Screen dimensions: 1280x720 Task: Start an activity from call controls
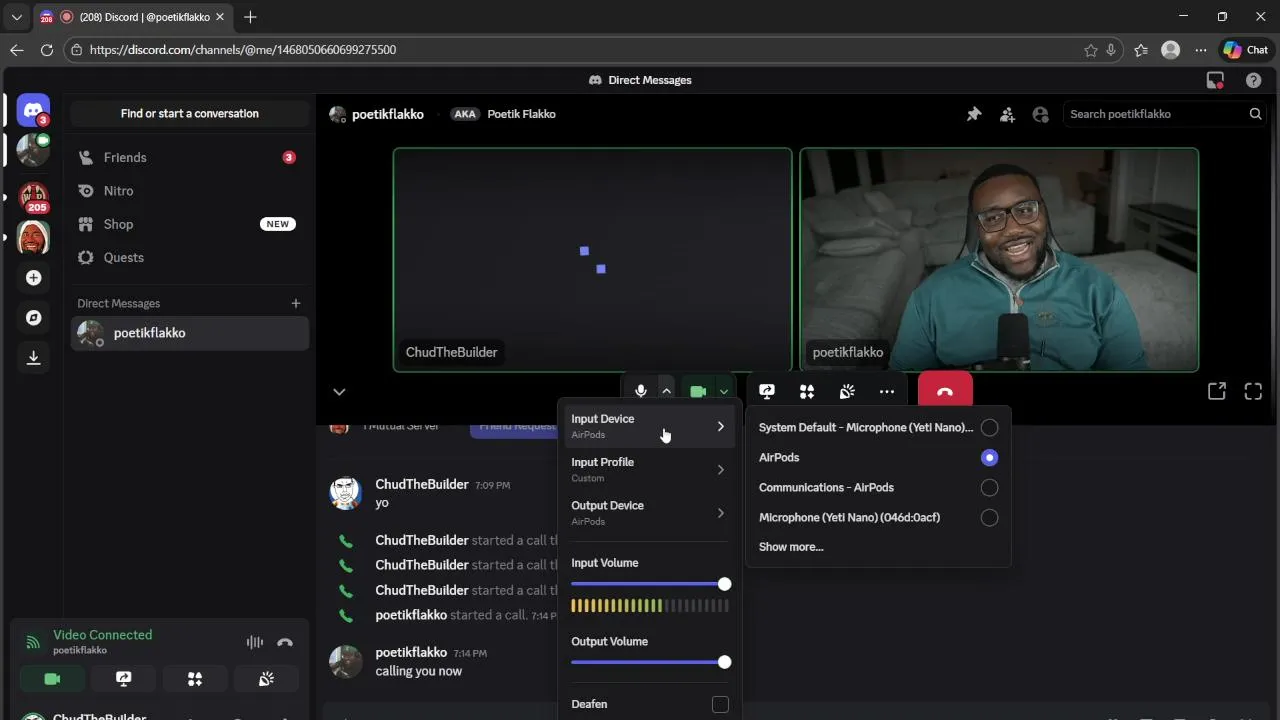coord(807,392)
